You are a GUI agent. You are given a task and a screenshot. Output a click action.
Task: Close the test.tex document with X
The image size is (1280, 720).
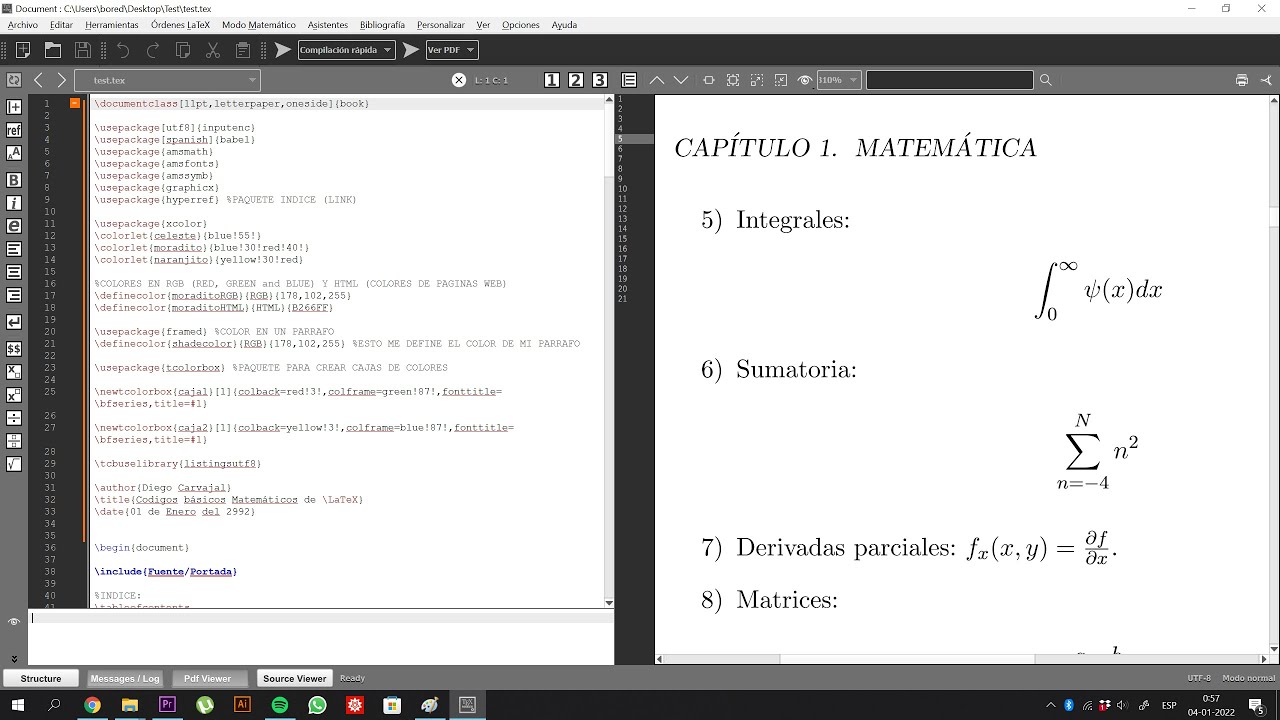pos(459,80)
